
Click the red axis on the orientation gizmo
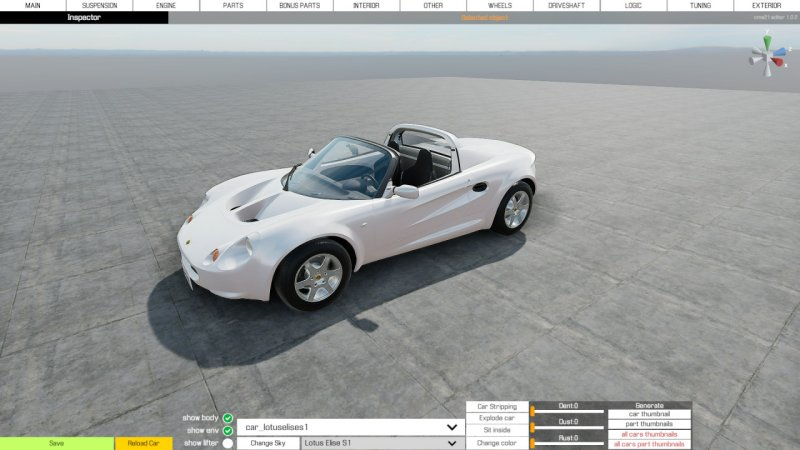[x=777, y=62]
